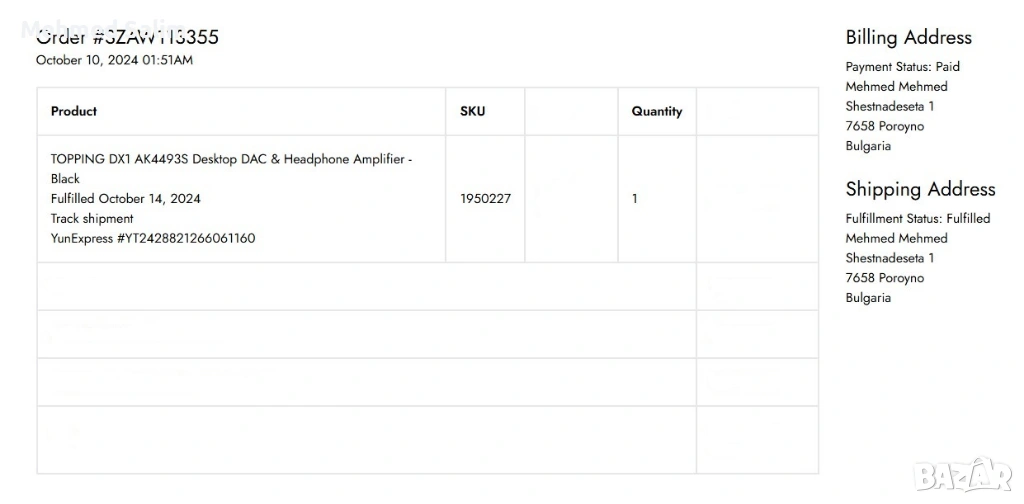Click the Shipping Address heading
This screenshot has width=1024, height=504.
(920, 189)
